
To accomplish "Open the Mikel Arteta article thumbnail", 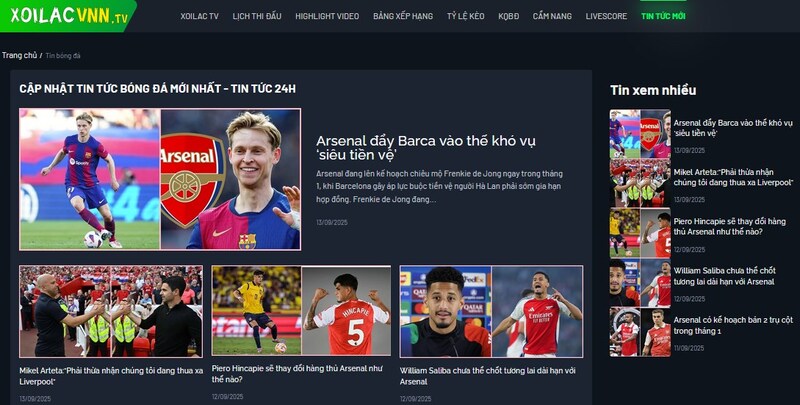I will click(111, 311).
